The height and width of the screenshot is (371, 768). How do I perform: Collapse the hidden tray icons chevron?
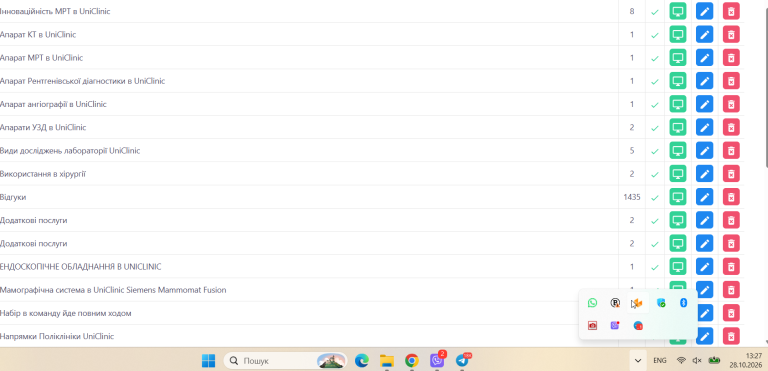(638, 361)
